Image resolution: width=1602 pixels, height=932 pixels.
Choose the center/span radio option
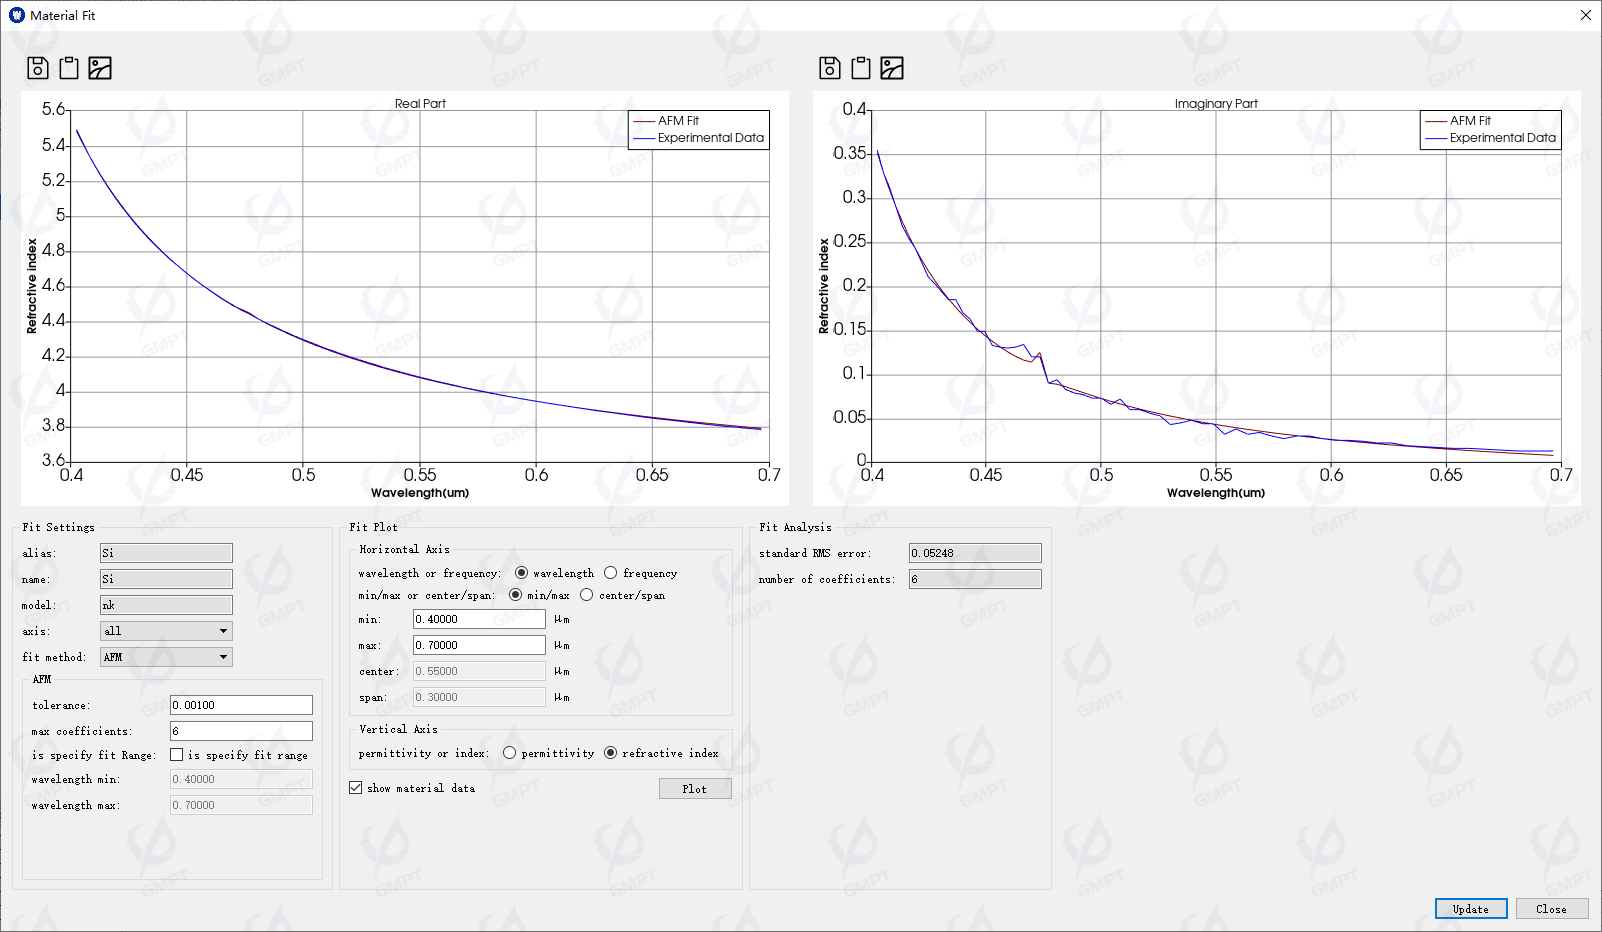click(587, 595)
